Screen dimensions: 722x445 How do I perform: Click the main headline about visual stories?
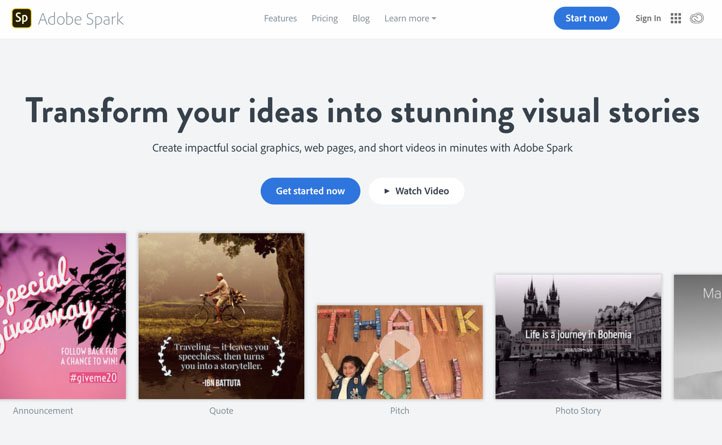(x=362, y=113)
